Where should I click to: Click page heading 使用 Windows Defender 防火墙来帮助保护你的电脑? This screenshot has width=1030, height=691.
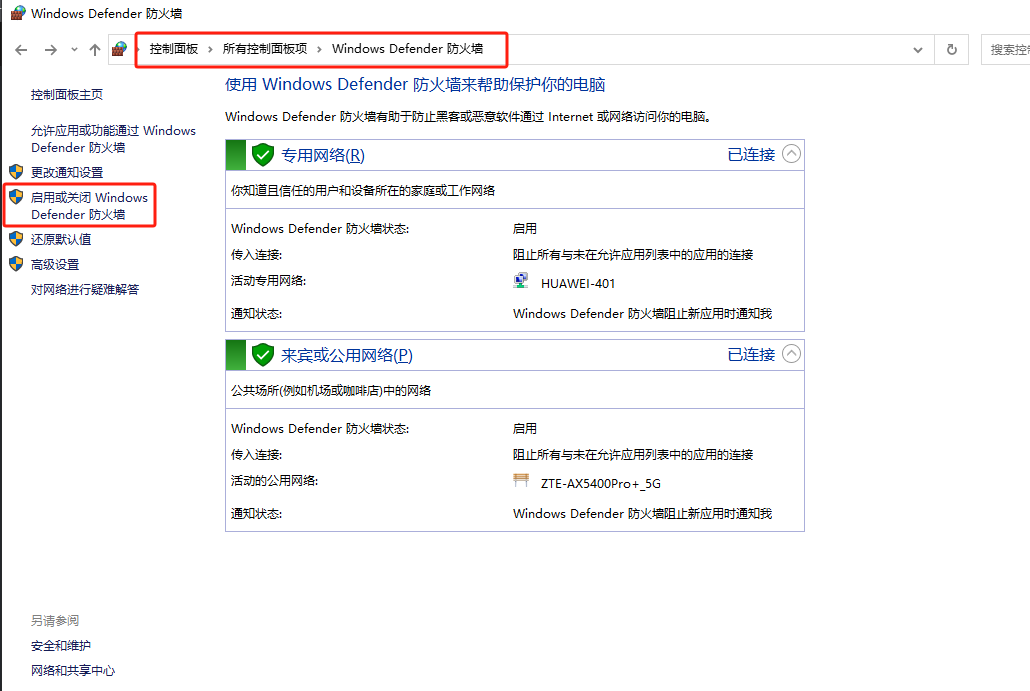415,85
